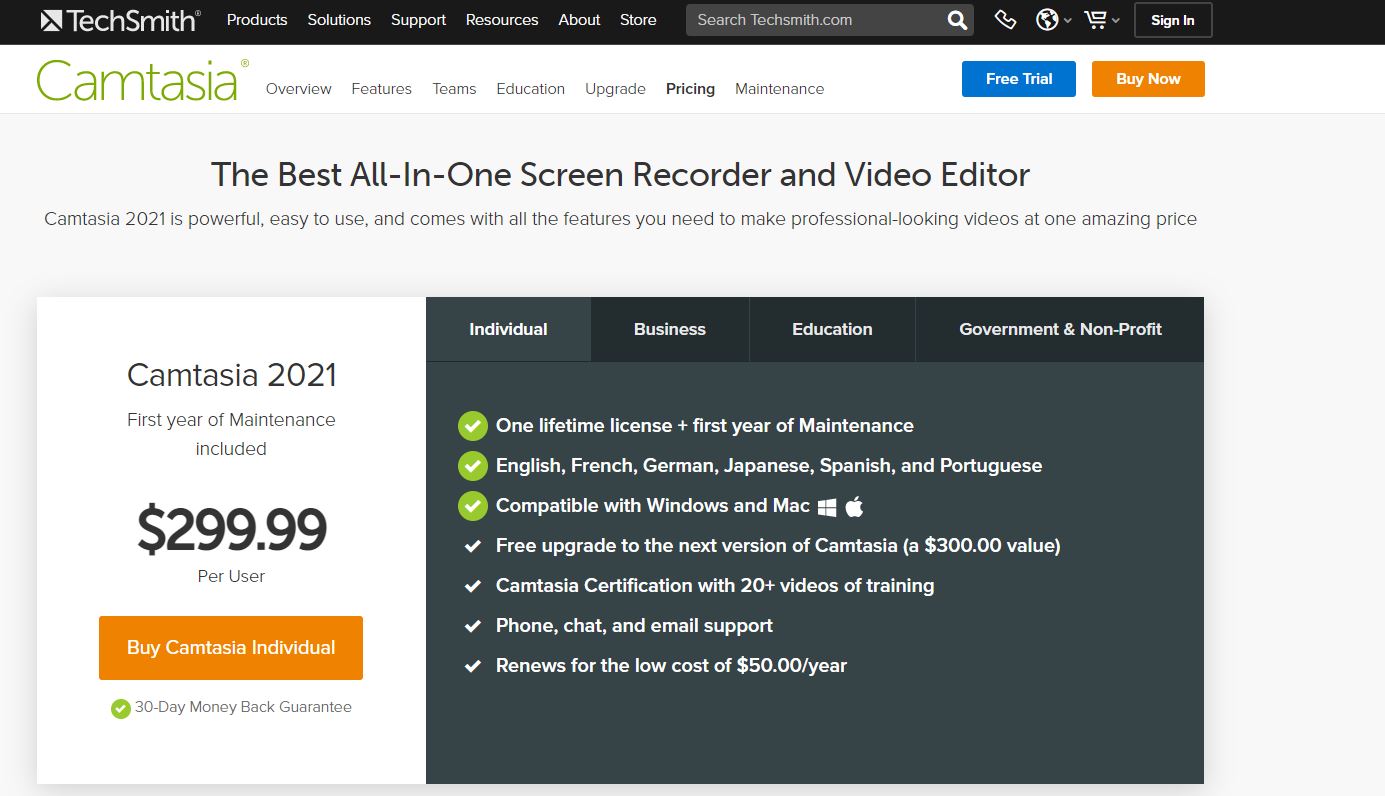Click the Camtasia logo
Image resolution: width=1385 pixels, height=796 pixels.
point(142,80)
